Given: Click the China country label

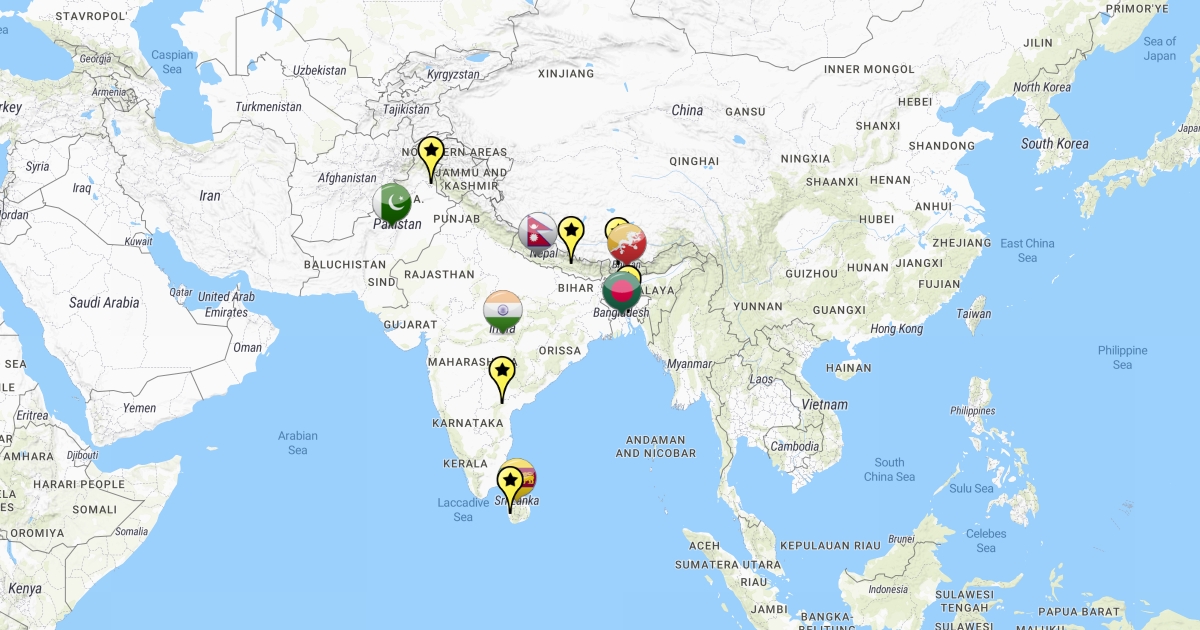Looking at the screenshot, I should click(687, 110).
